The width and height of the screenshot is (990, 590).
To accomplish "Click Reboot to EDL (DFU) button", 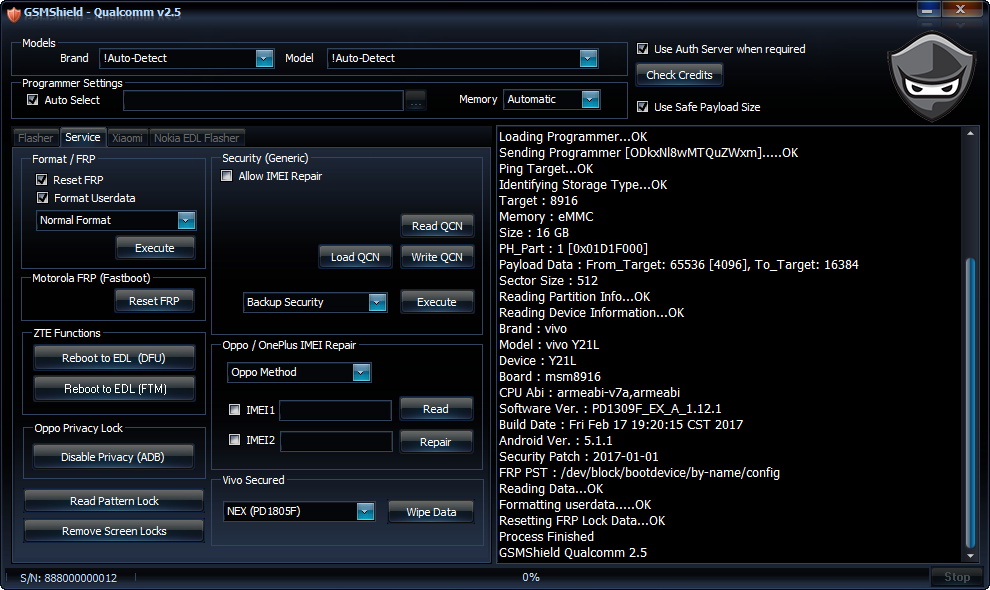I will 114,358.
